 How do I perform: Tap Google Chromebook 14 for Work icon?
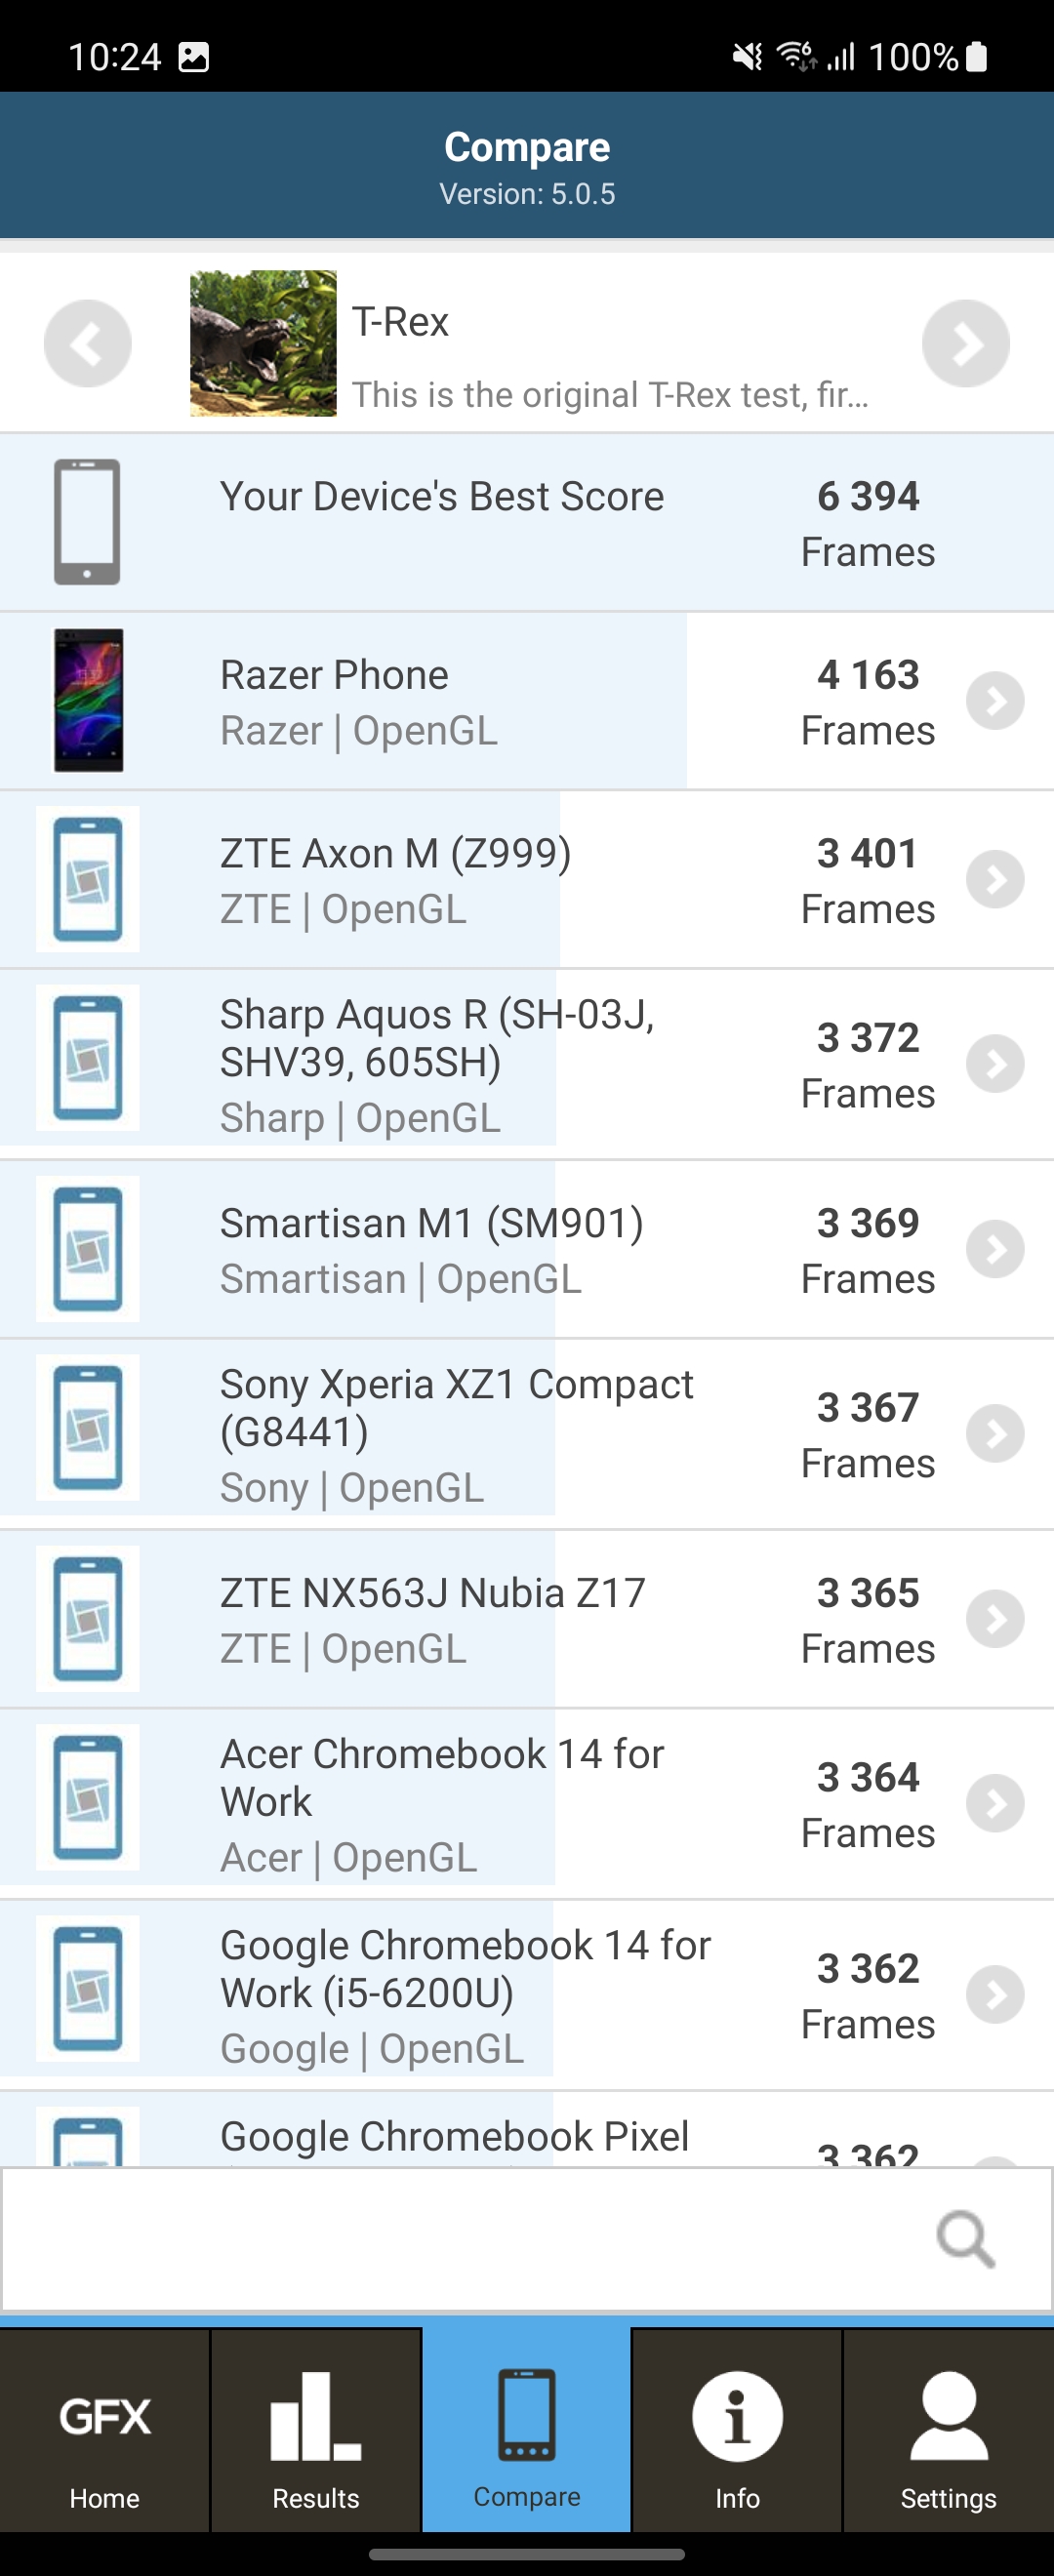tap(88, 1988)
